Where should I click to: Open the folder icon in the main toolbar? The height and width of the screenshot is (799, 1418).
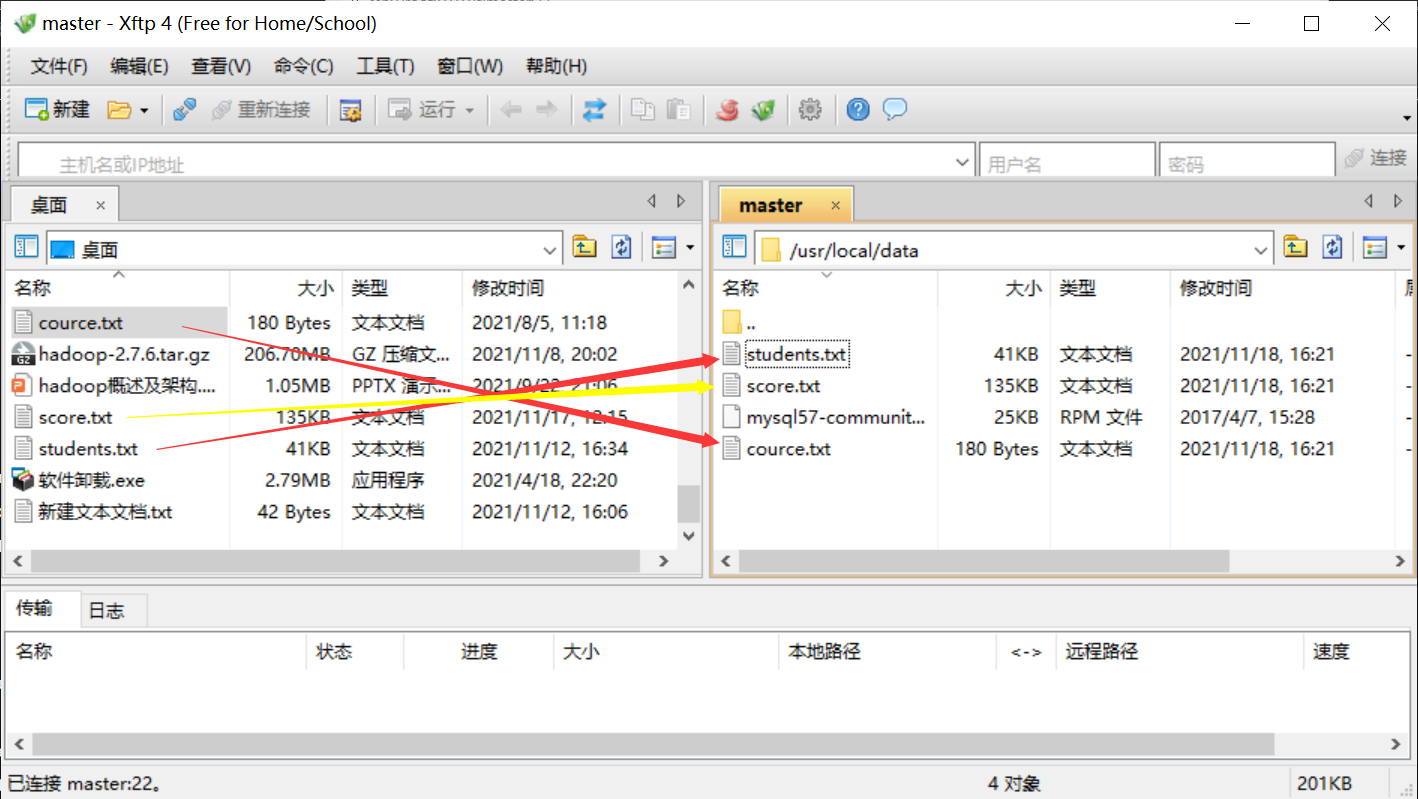[x=119, y=110]
